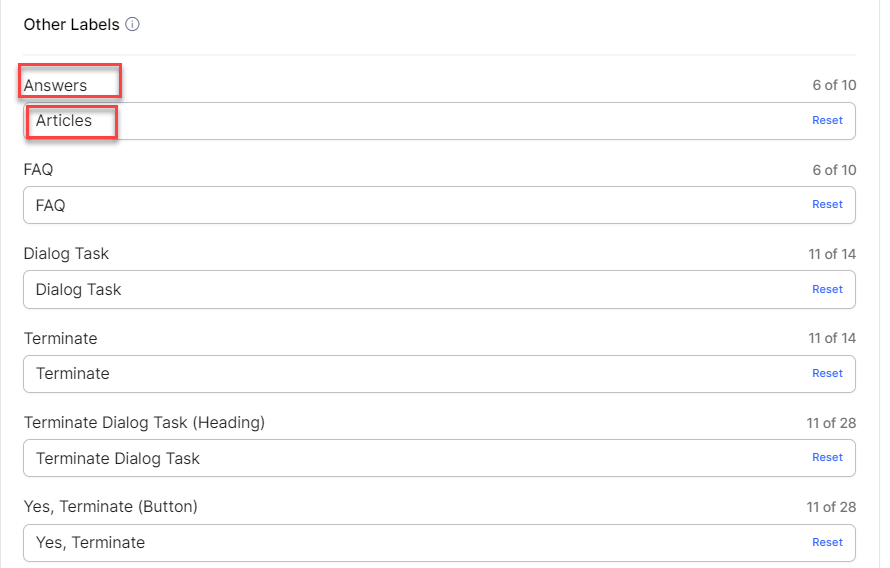The image size is (890, 568).
Task: Click the FAQ field title above input
Action: (x=39, y=170)
